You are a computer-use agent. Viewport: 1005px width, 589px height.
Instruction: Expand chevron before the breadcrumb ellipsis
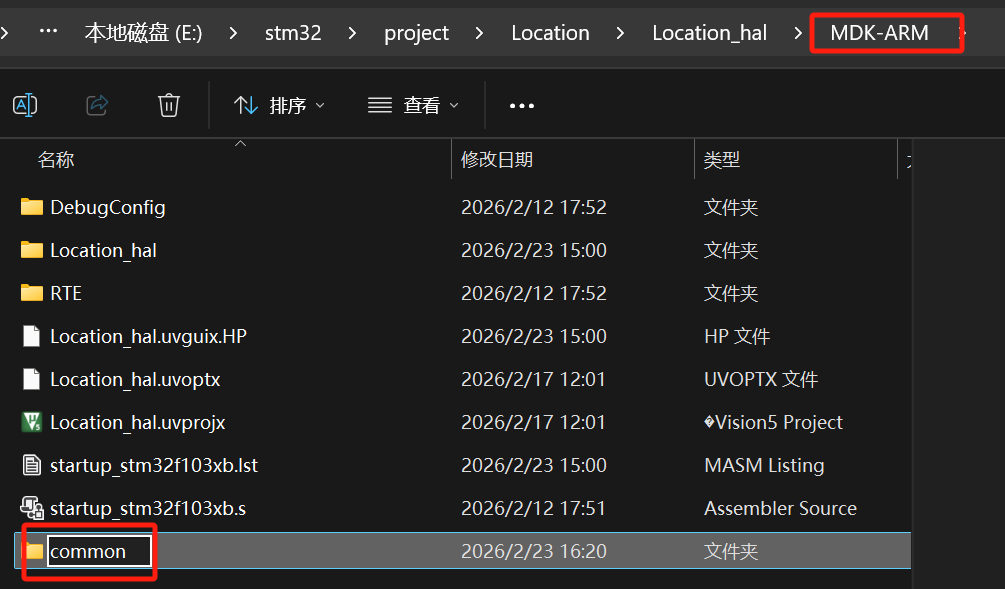[x=4, y=32]
